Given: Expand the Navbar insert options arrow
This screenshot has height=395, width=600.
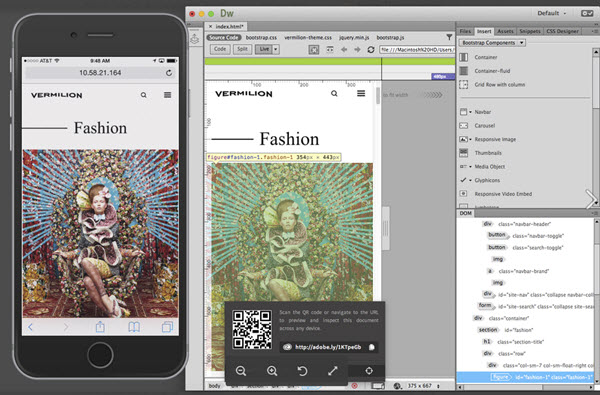Looking at the screenshot, I should [470, 112].
